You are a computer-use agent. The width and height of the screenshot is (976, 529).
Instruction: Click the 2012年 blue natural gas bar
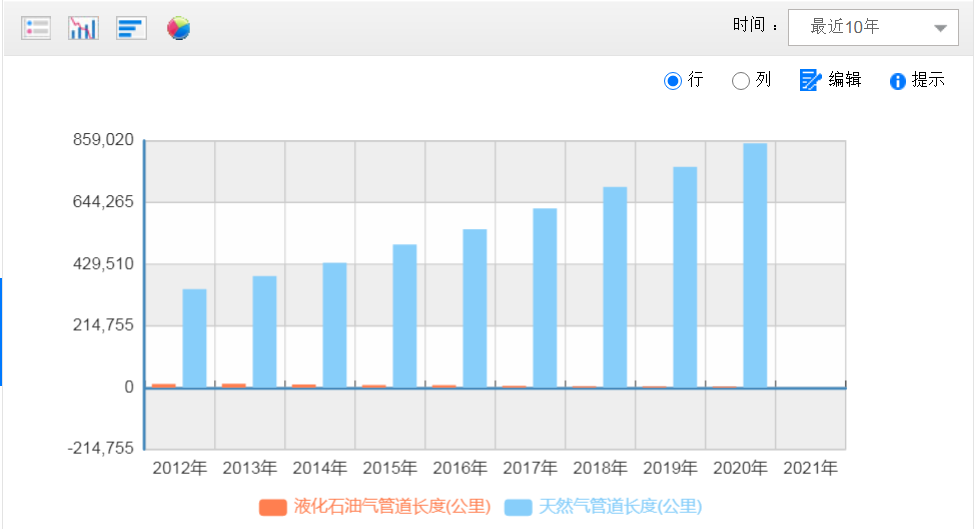click(195, 339)
